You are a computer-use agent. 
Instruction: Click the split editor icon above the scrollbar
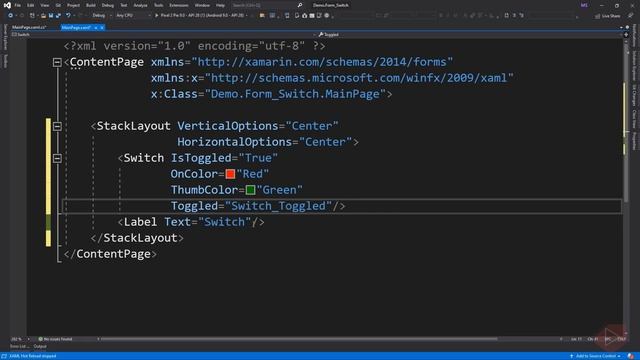point(626,35)
